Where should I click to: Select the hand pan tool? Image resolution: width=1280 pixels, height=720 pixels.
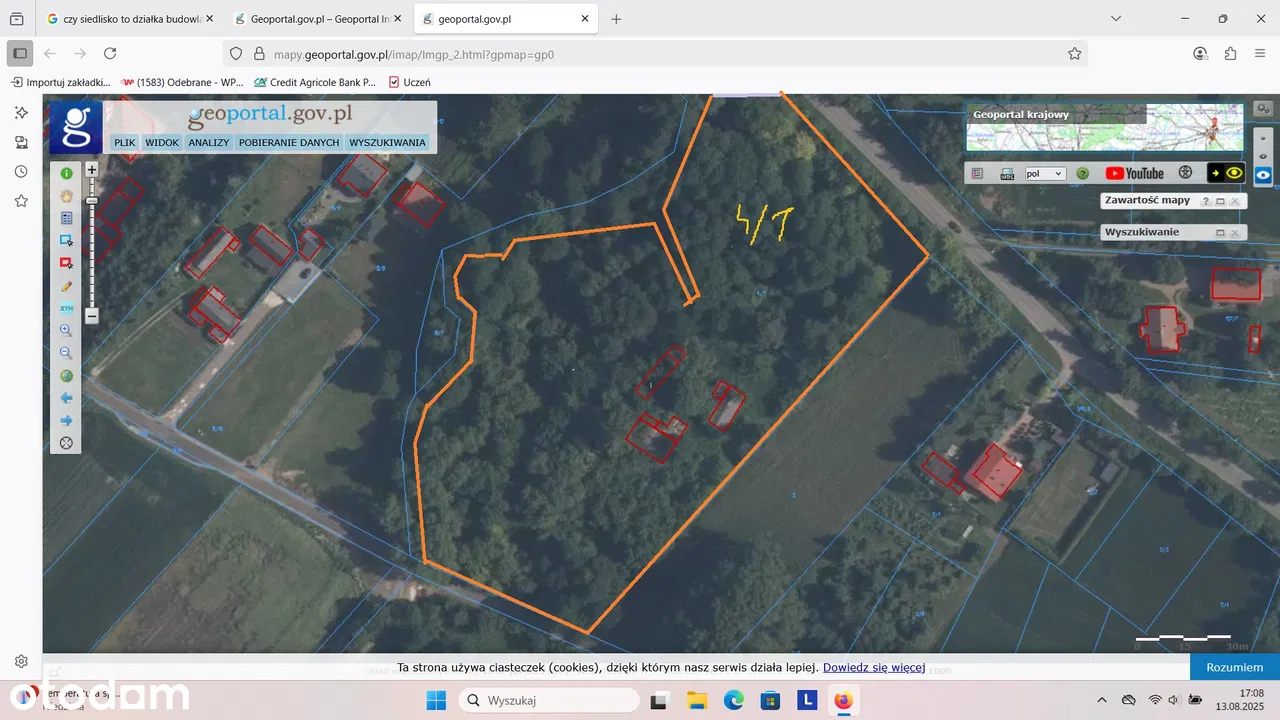pos(67,196)
